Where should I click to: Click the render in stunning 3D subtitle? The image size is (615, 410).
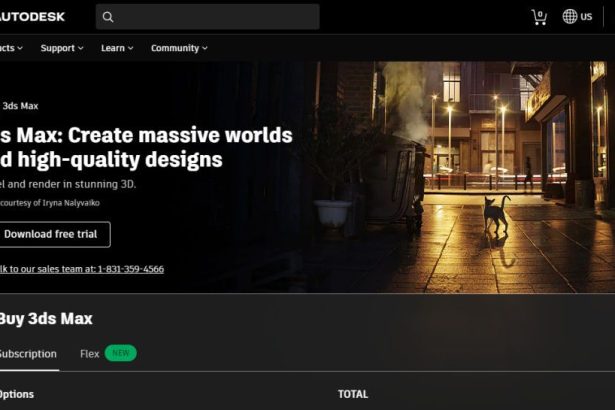tap(68, 184)
